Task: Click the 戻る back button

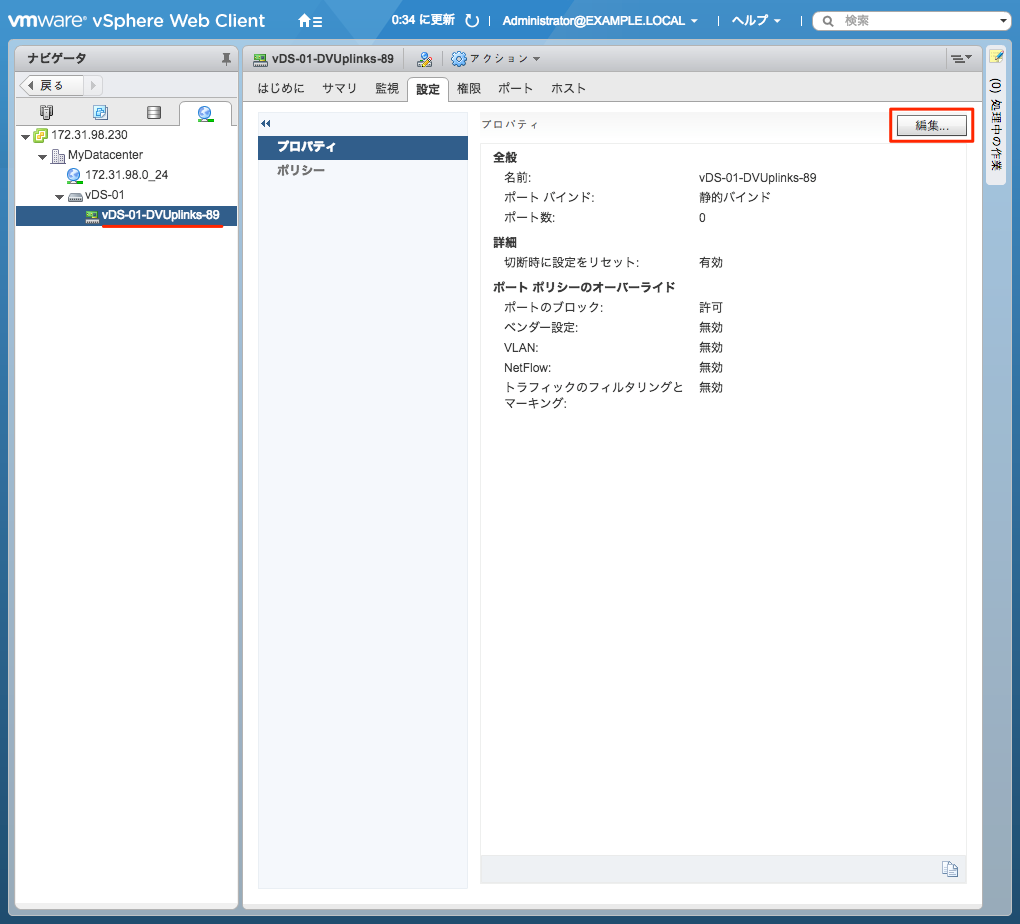Action: coord(51,85)
